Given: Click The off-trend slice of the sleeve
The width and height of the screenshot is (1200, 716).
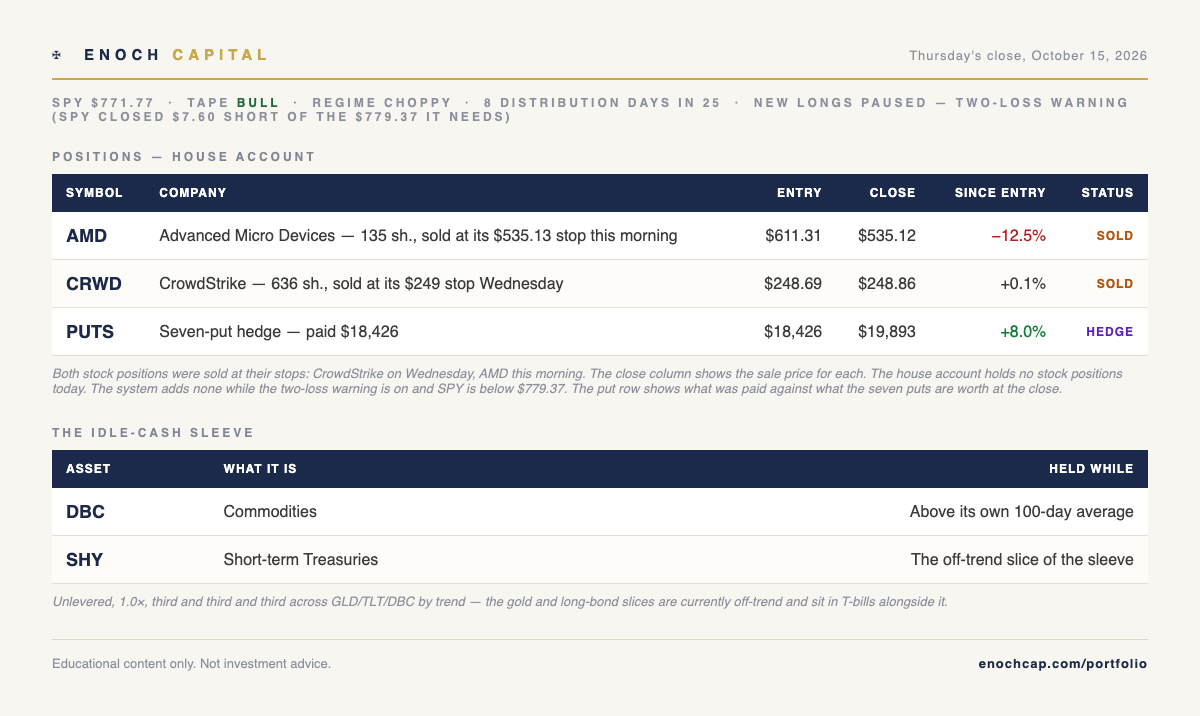Looking at the screenshot, I should 1022,560.
